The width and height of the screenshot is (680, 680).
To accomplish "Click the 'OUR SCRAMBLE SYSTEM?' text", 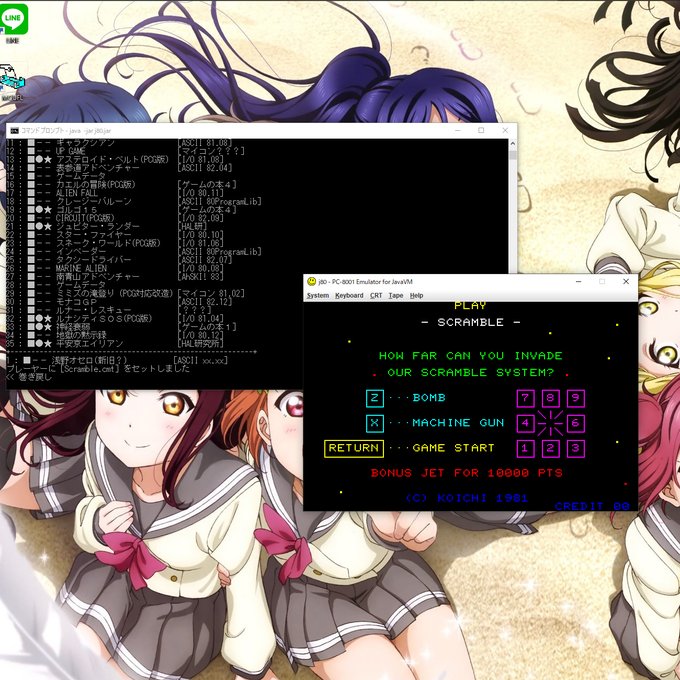I will (x=471, y=373).
